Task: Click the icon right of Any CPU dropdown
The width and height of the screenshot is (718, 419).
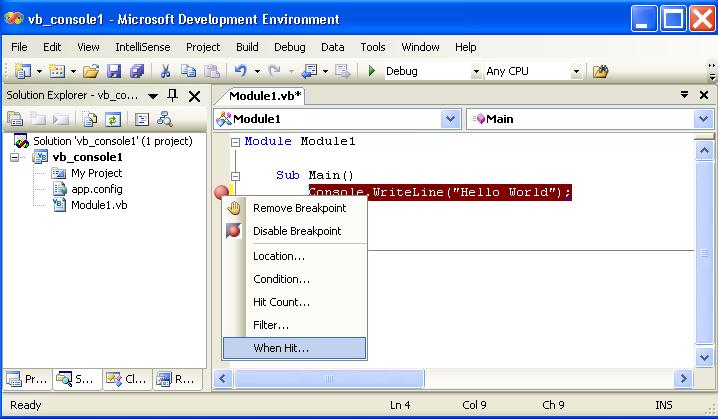Action: coord(600,71)
